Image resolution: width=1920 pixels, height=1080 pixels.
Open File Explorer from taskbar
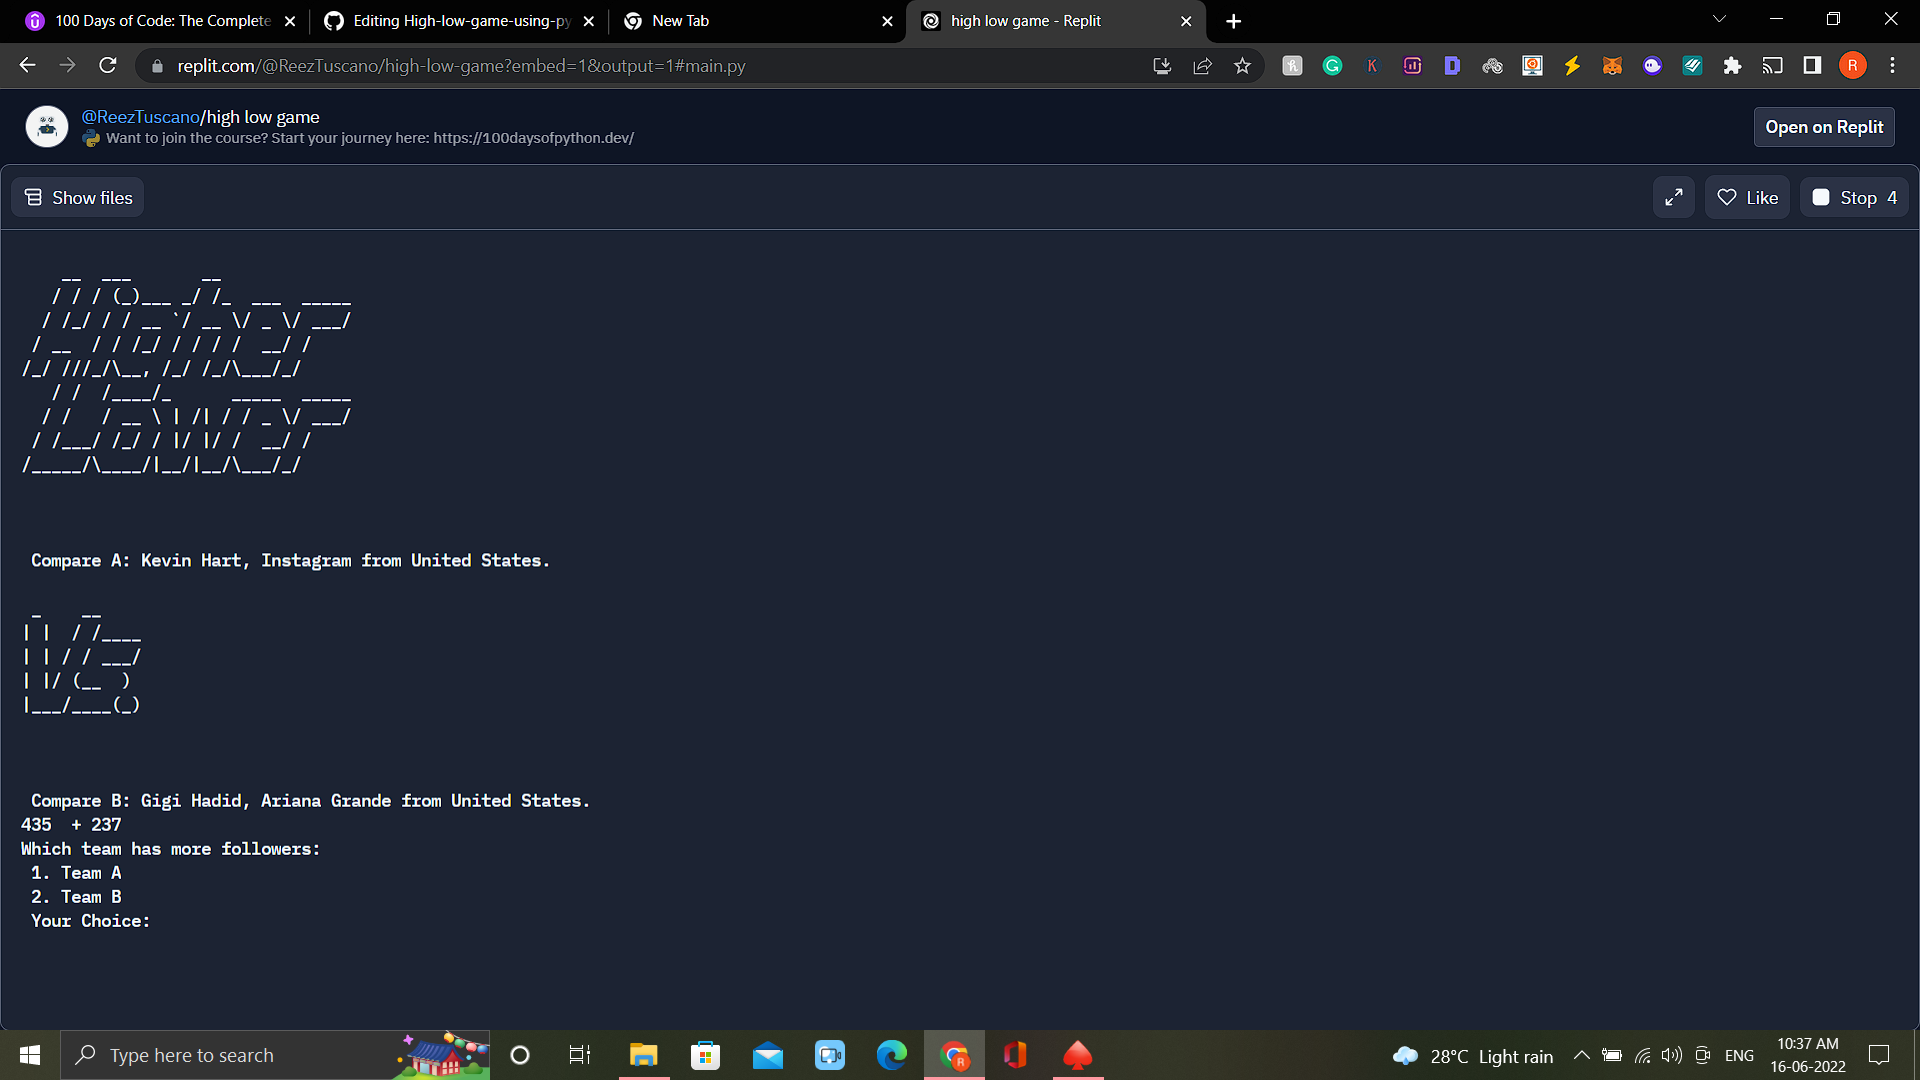[x=643, y=1056]
